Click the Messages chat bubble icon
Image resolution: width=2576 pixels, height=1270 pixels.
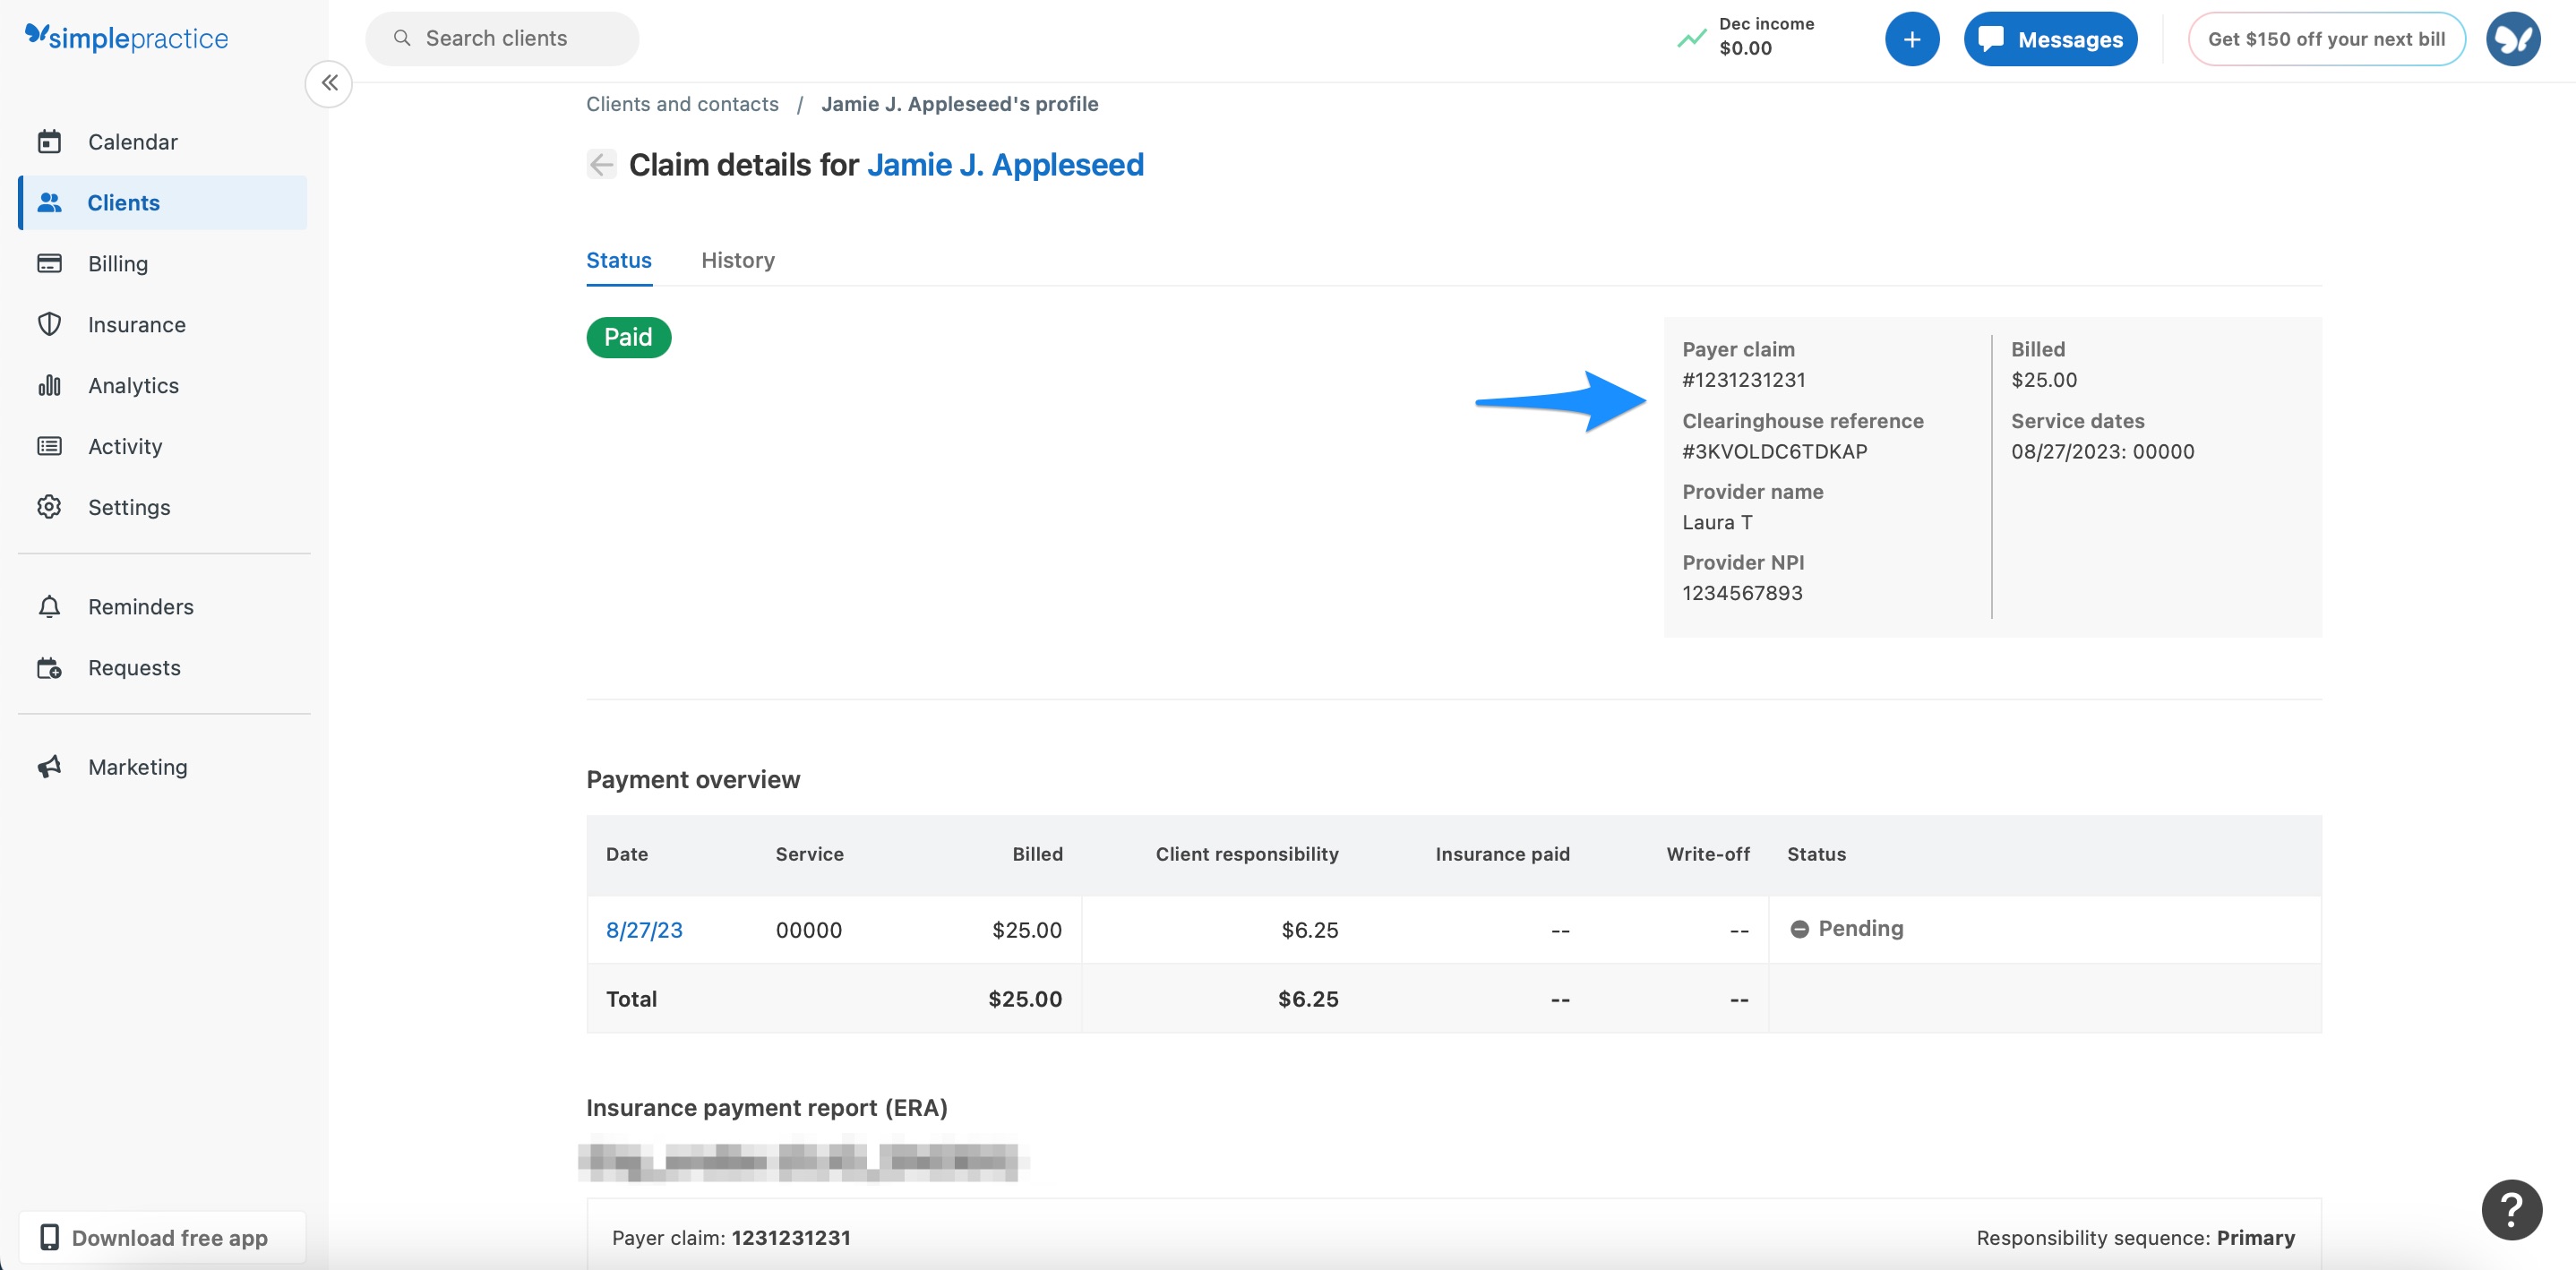click(x=1991, y=39)
